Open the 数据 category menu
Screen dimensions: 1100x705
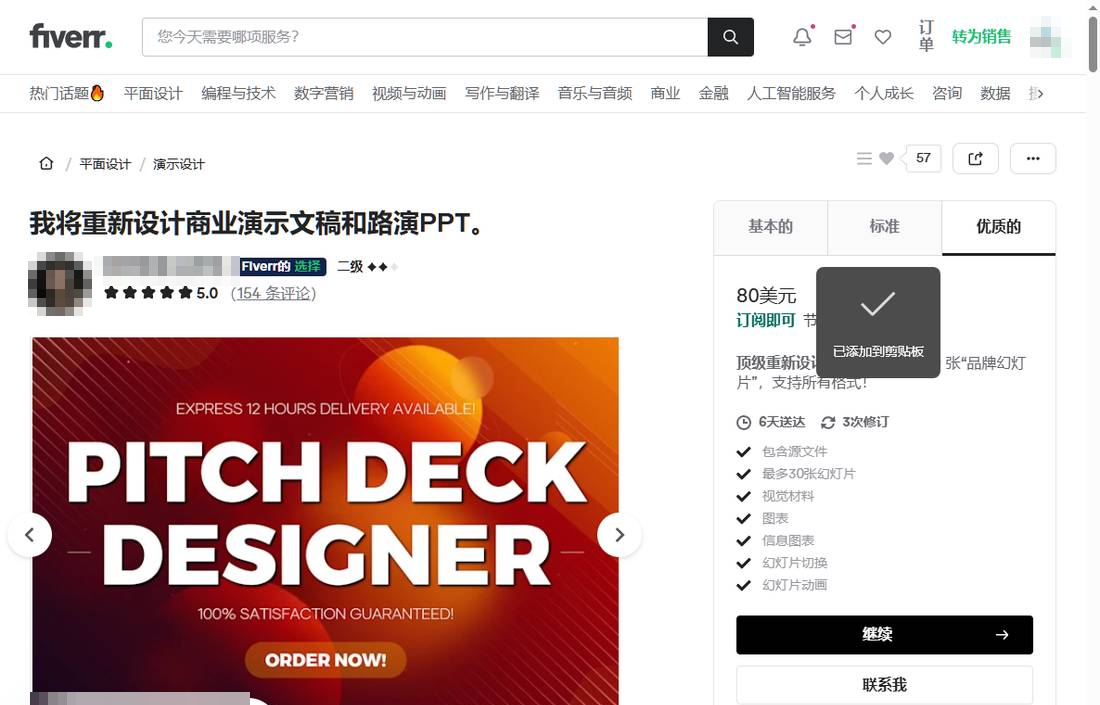click(x=995, y=93)
